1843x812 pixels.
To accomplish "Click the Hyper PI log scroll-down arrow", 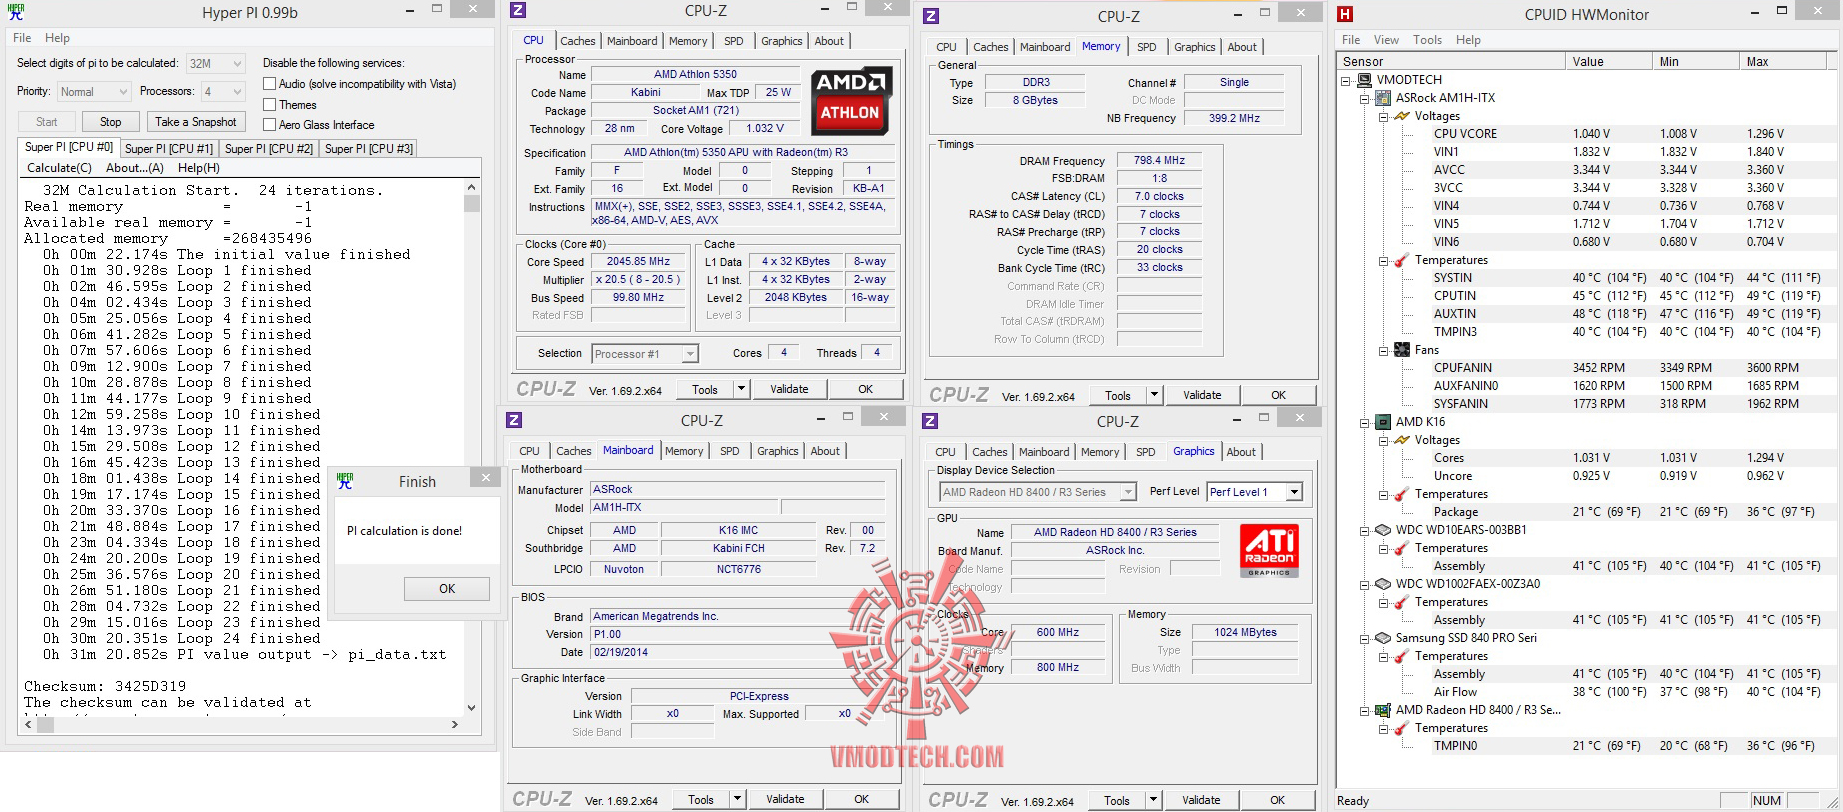I will point(472,708).
